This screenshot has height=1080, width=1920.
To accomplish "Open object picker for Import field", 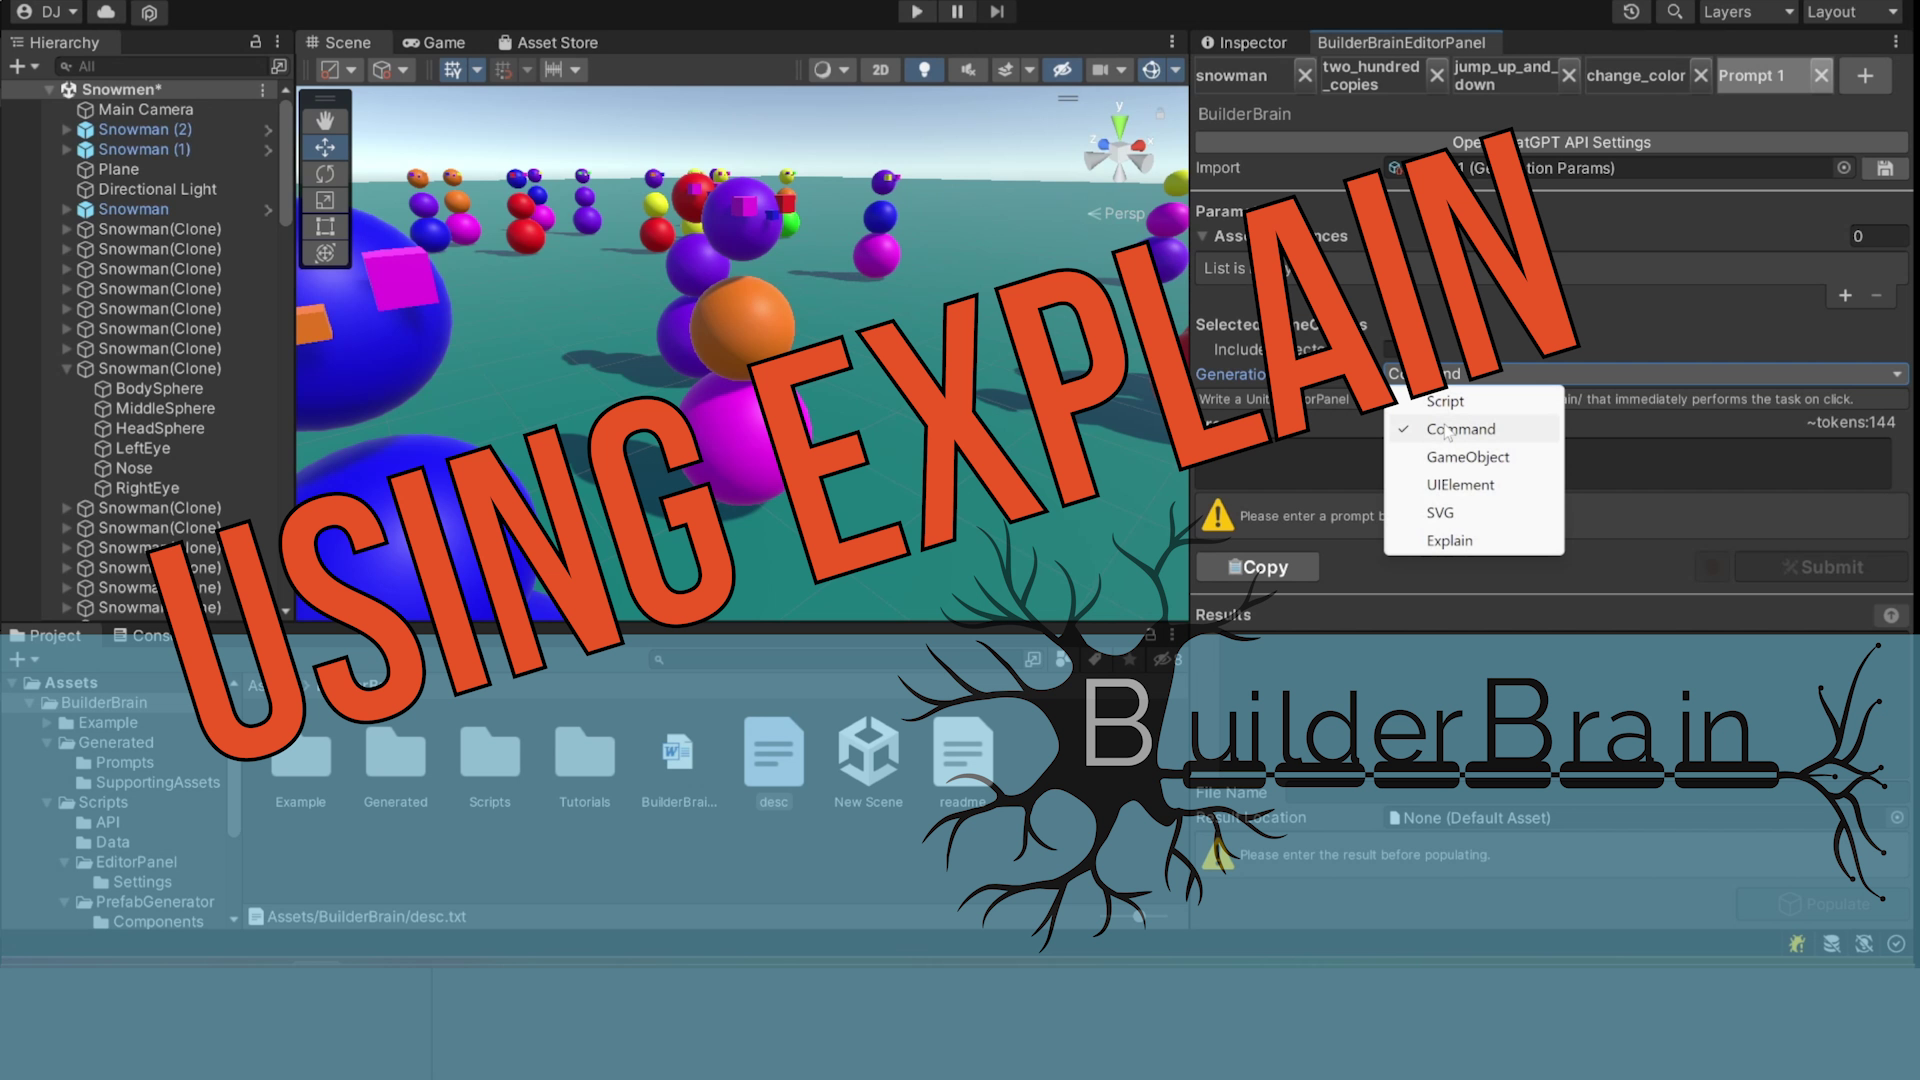I will click(x=1844, y=168).
